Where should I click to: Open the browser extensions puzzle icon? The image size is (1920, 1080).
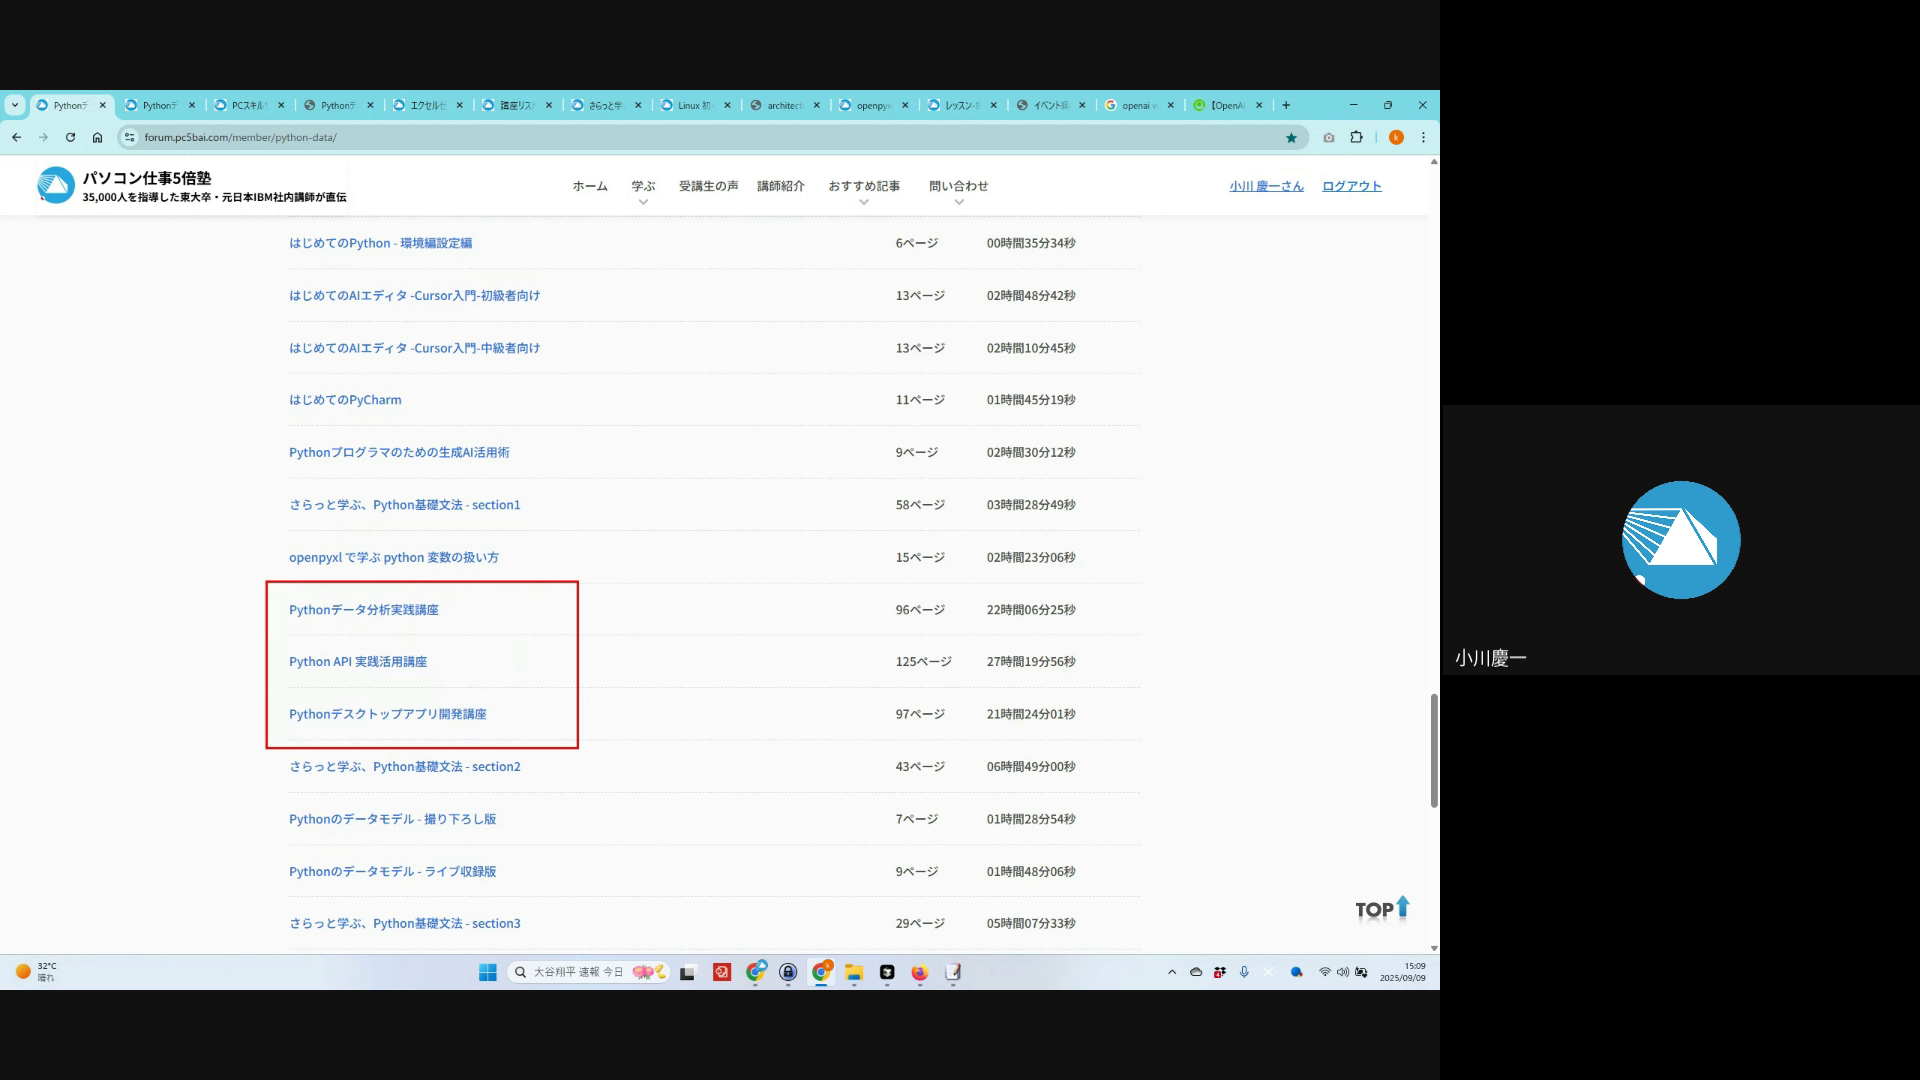tap(1356, 138)
